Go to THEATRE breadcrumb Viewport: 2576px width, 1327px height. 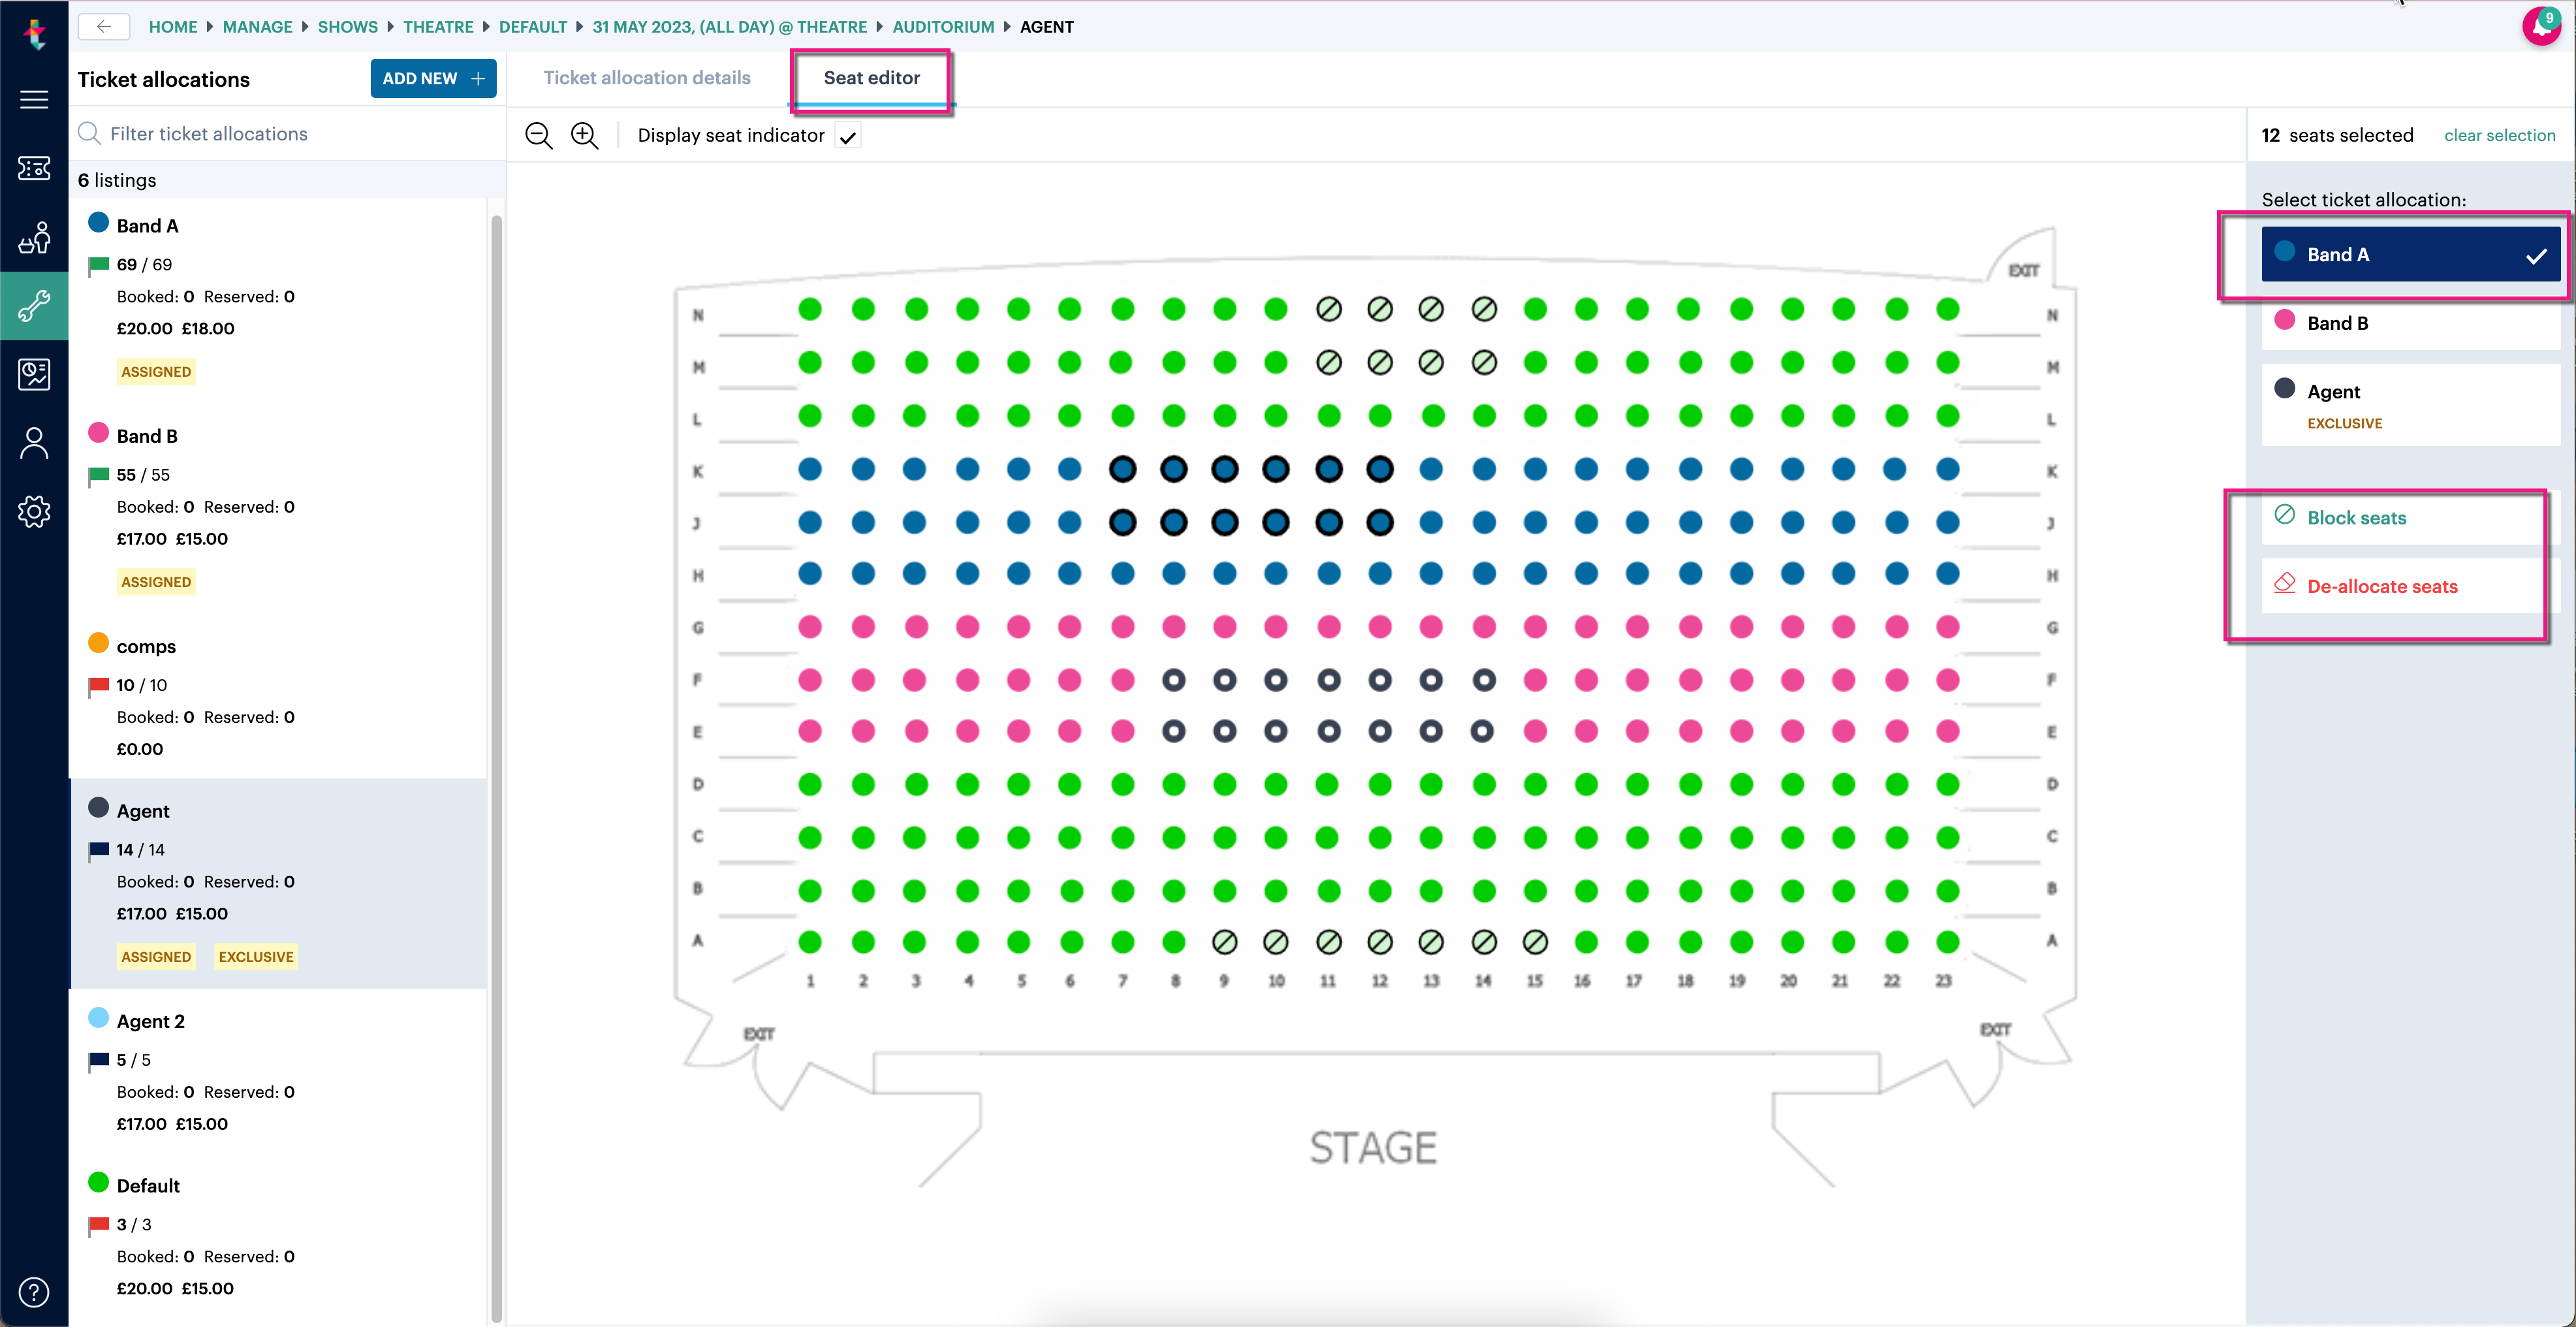(x=438, y=27)
